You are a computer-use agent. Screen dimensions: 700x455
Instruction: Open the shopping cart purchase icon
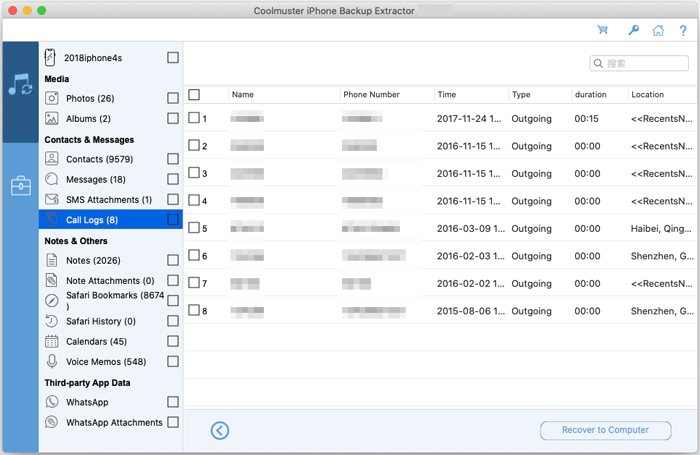click(x=603, y=30)
